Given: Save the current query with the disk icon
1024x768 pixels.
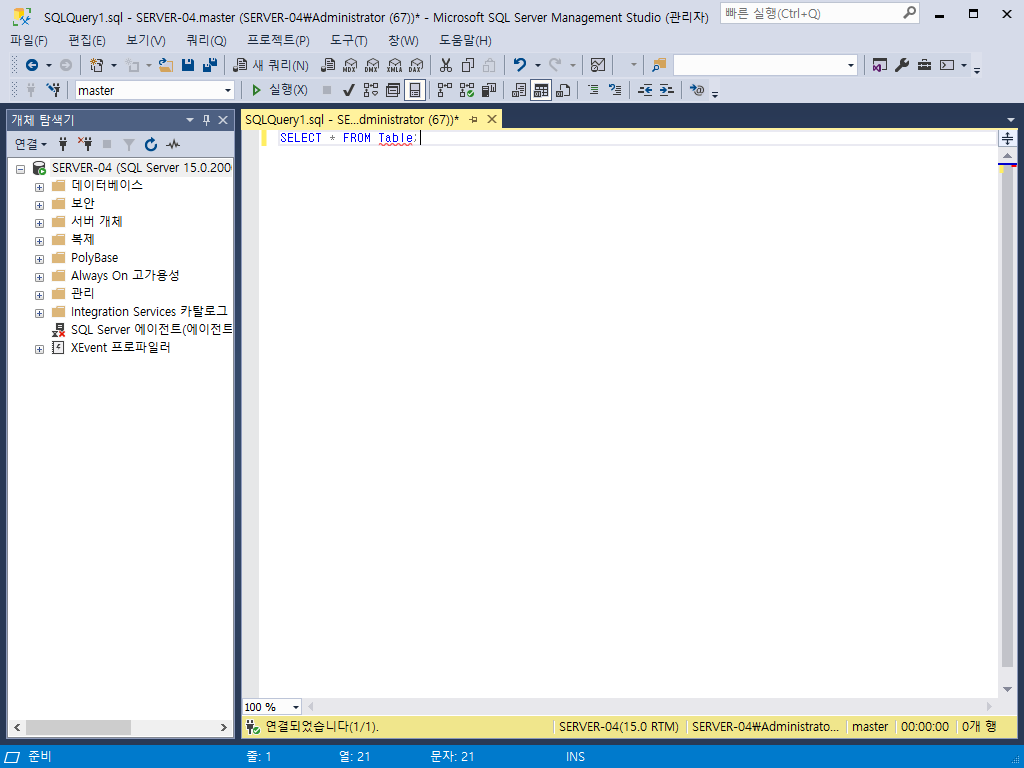Looking at the screenshot, I should click(188, 65).
